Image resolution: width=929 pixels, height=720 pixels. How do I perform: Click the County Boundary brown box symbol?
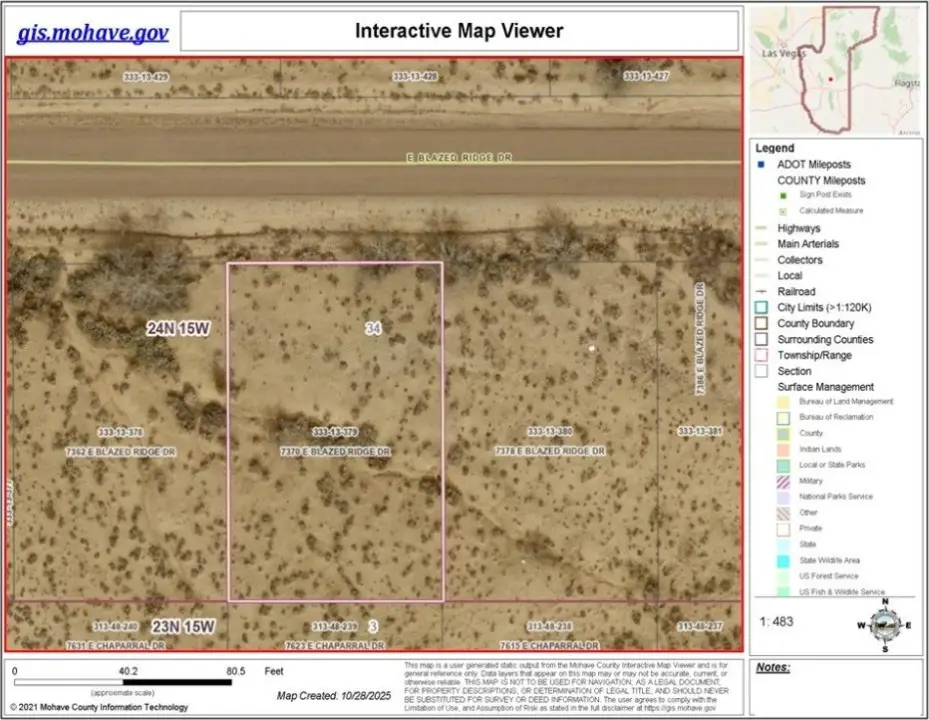coord(761,324)
